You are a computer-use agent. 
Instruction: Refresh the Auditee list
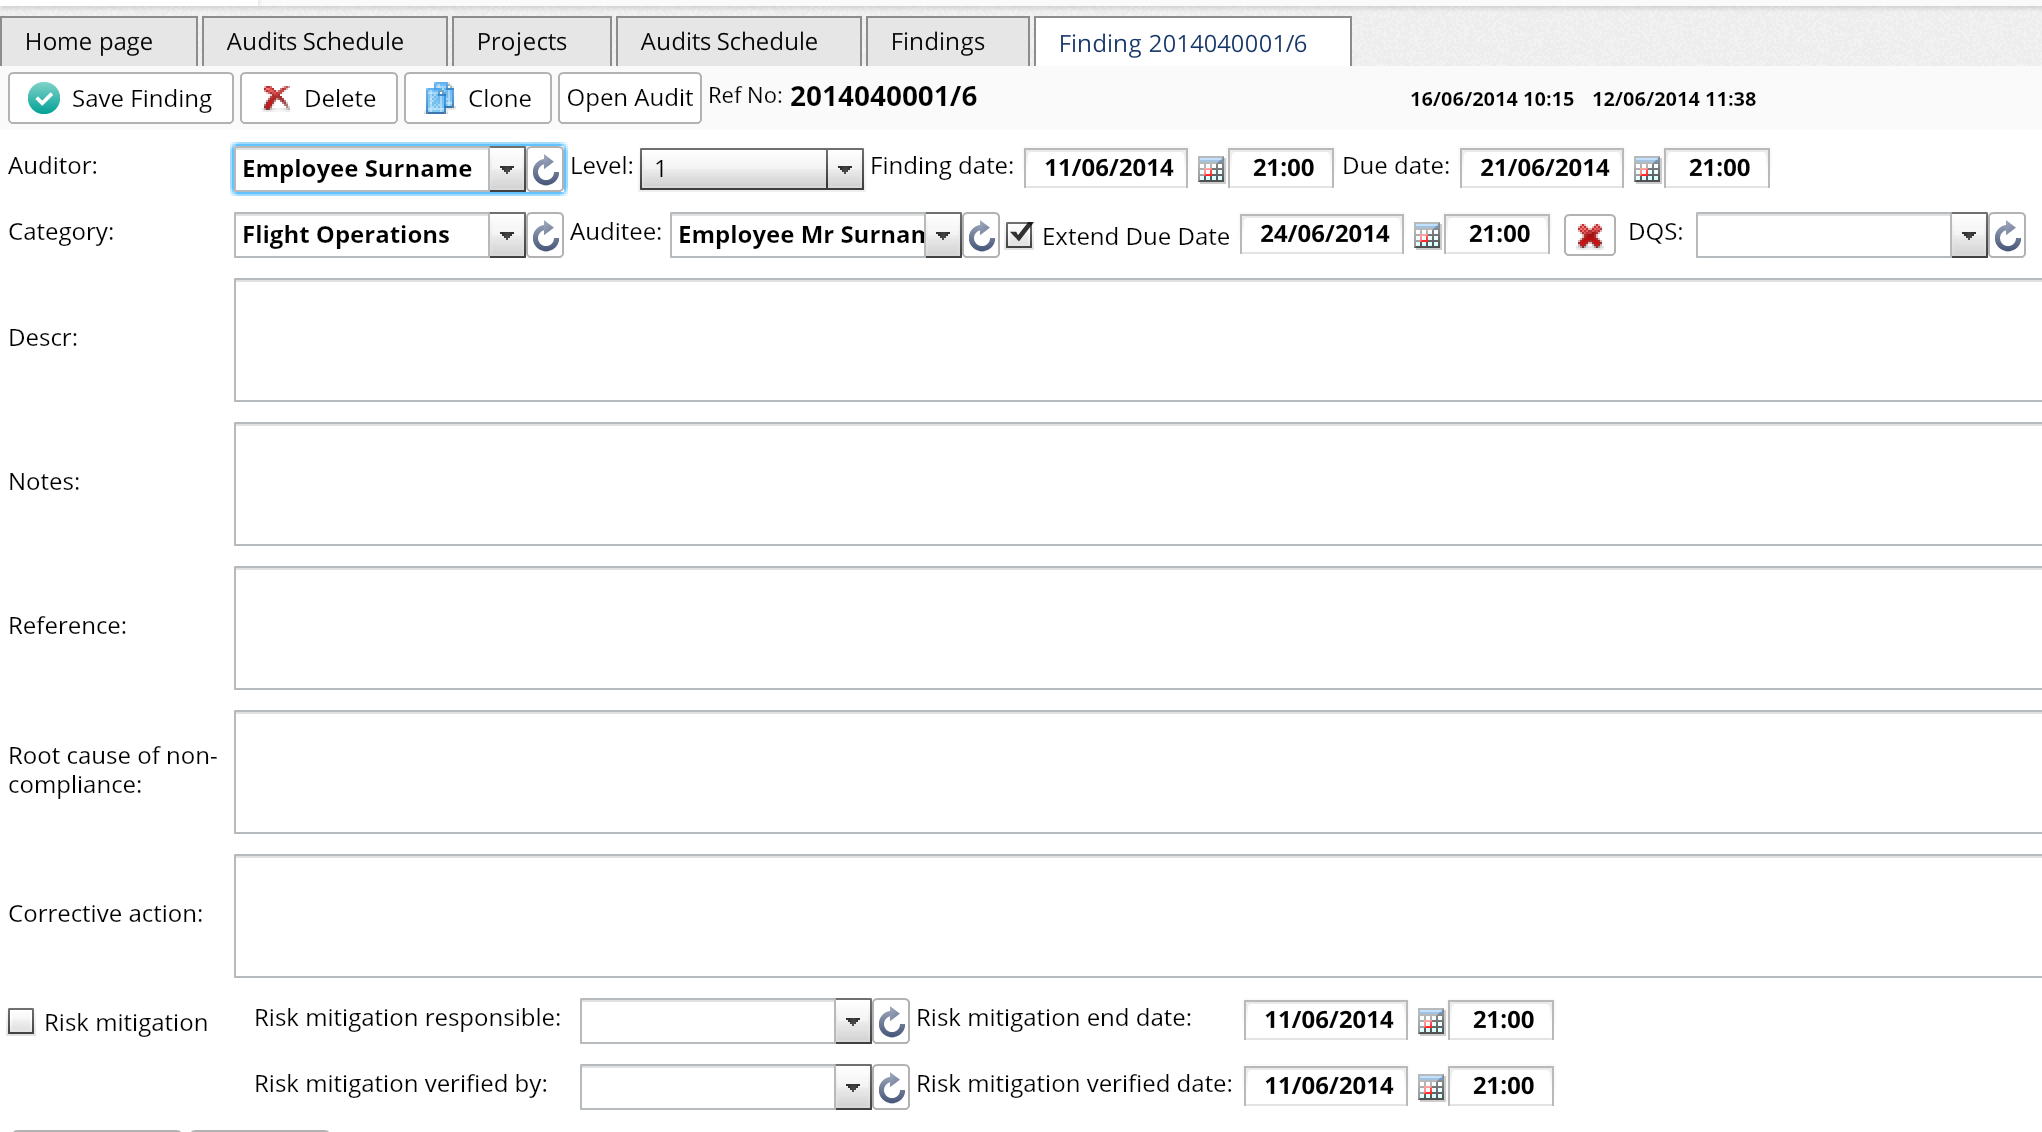[x=981, y=236]
